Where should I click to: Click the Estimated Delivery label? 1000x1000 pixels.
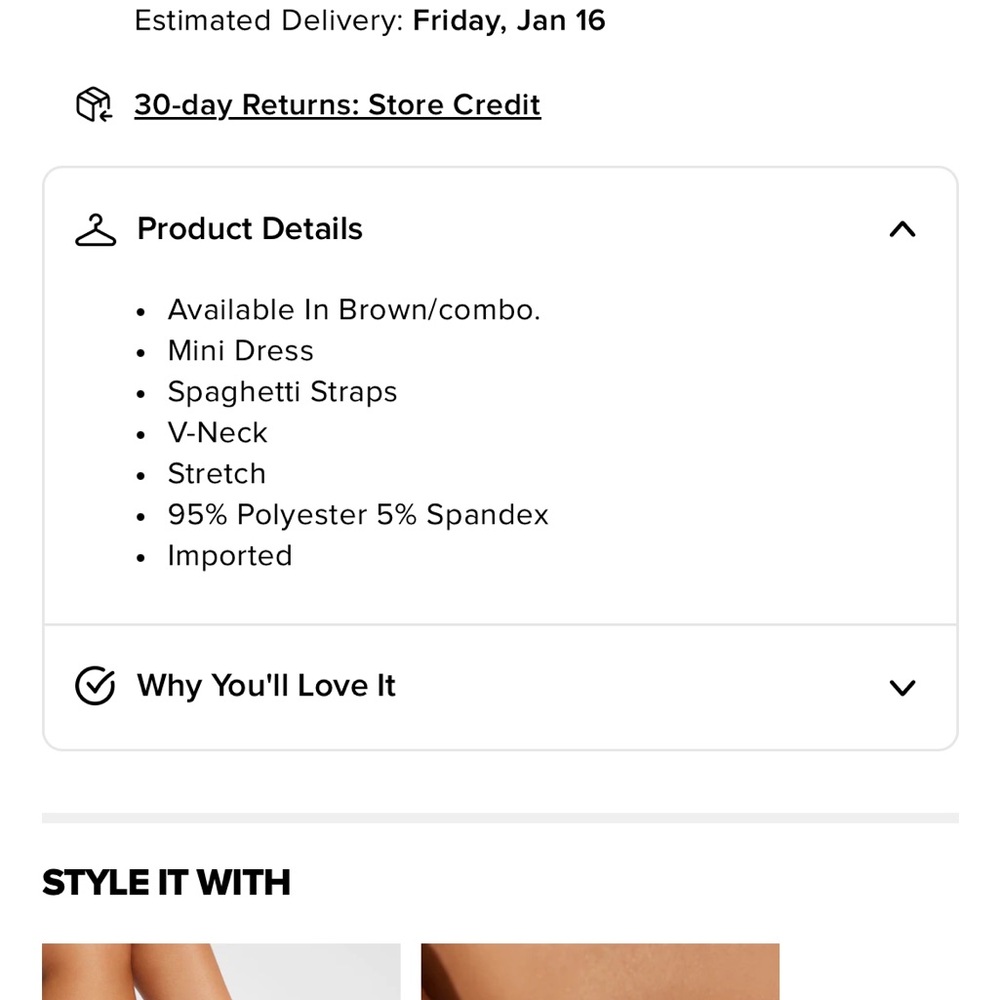pyautogui.click(x=271, y=21)
